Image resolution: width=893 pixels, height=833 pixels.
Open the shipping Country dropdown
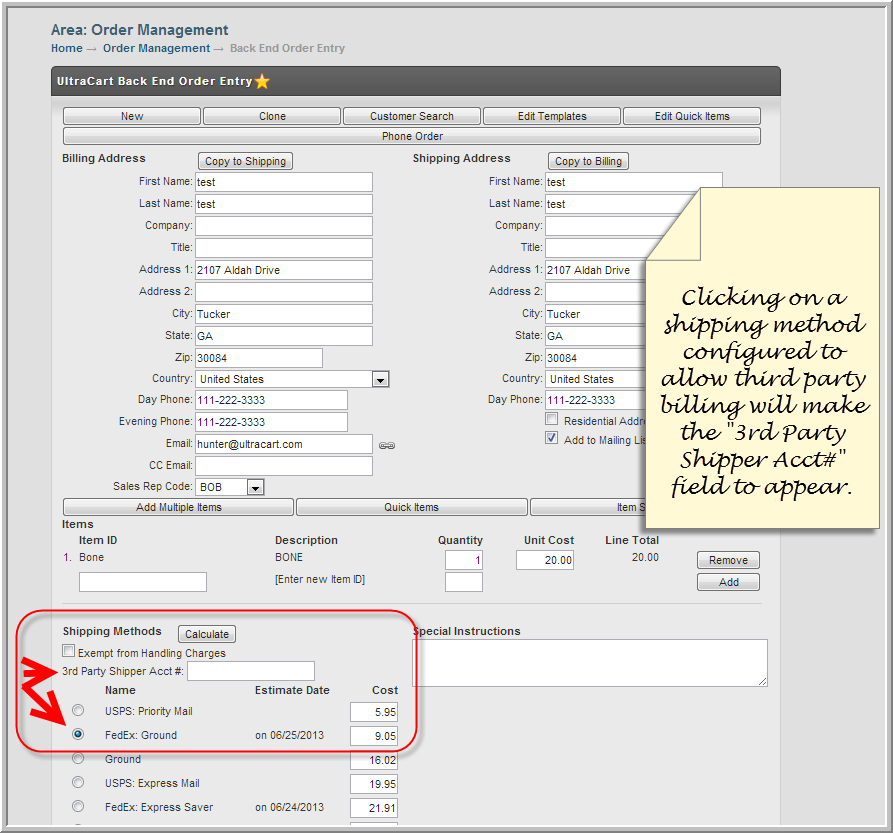click(597, 379)
